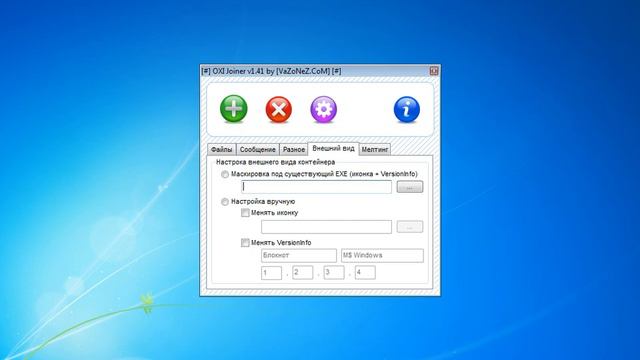Image resolution: width=640 pixels, height=360 pixels.
Task: Click version field containing 2
Action: tap(303, 272)
